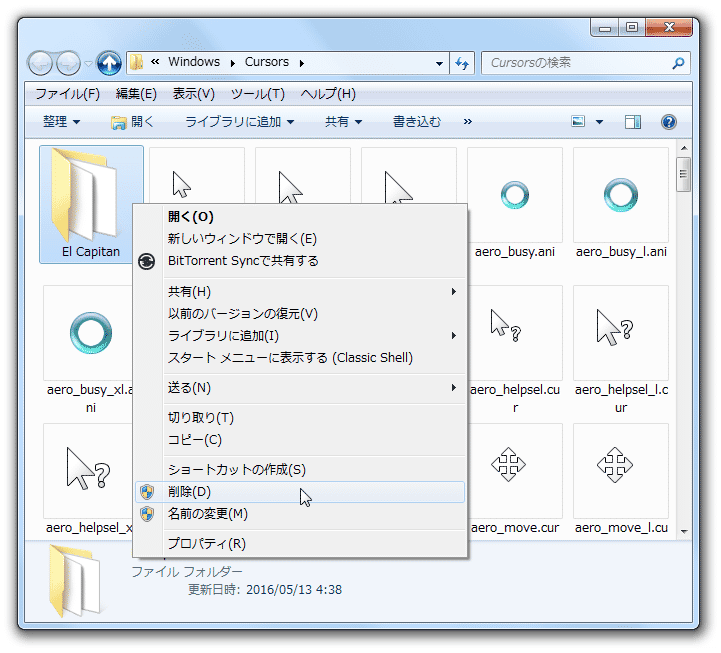Screen dimensions: 721x653
Task: Choose BitTorrent Syncで共有する
Action: pyautogui.click(x=300, y=261)
